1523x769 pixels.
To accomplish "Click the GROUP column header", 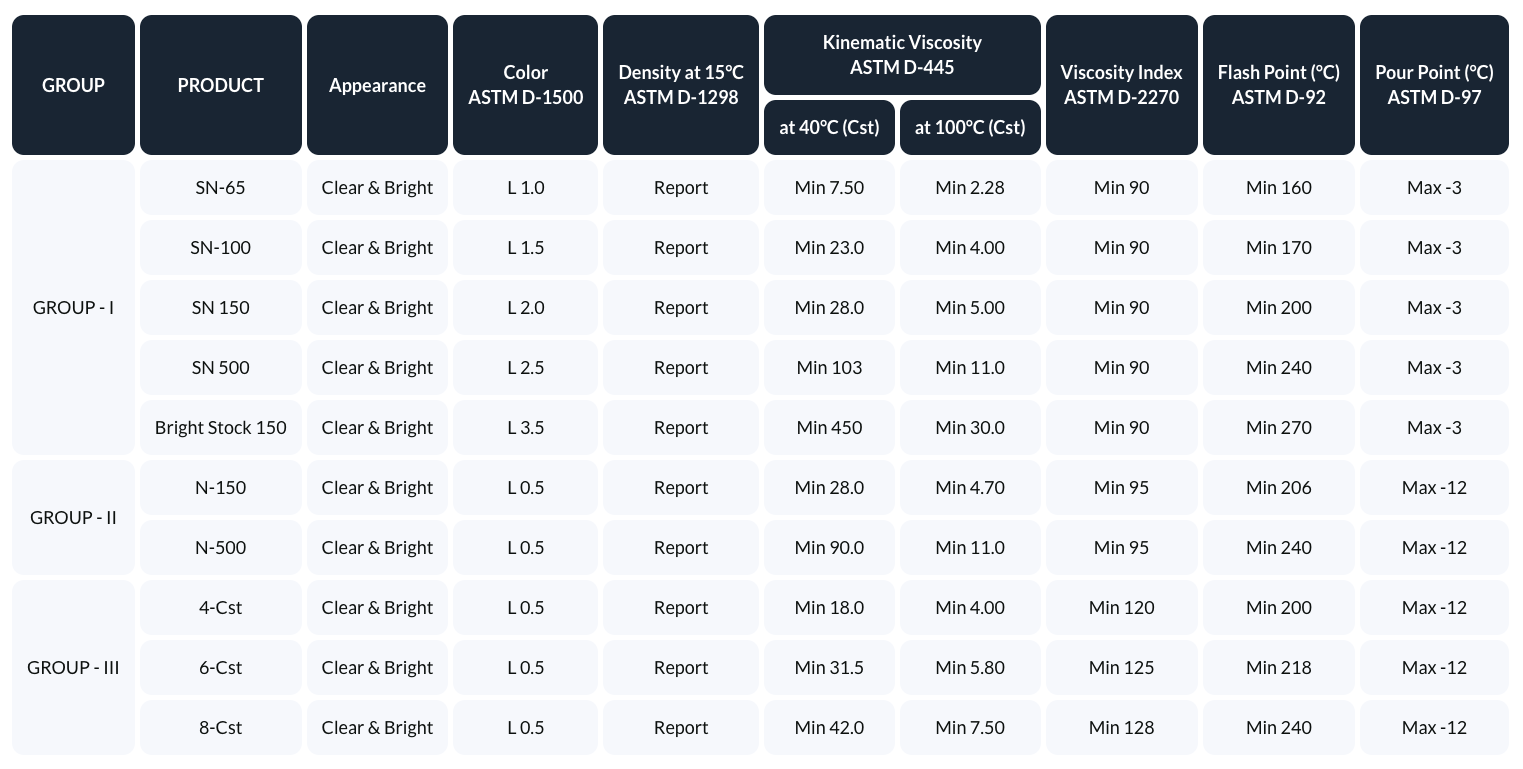I will click(73, 85).
